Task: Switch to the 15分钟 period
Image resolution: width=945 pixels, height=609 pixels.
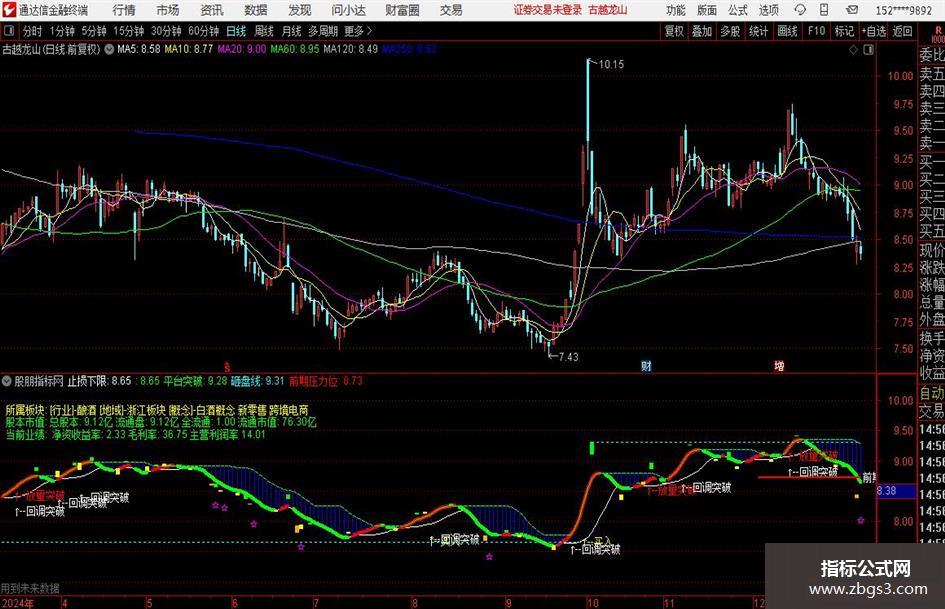Action: click(x=128, y=31)
